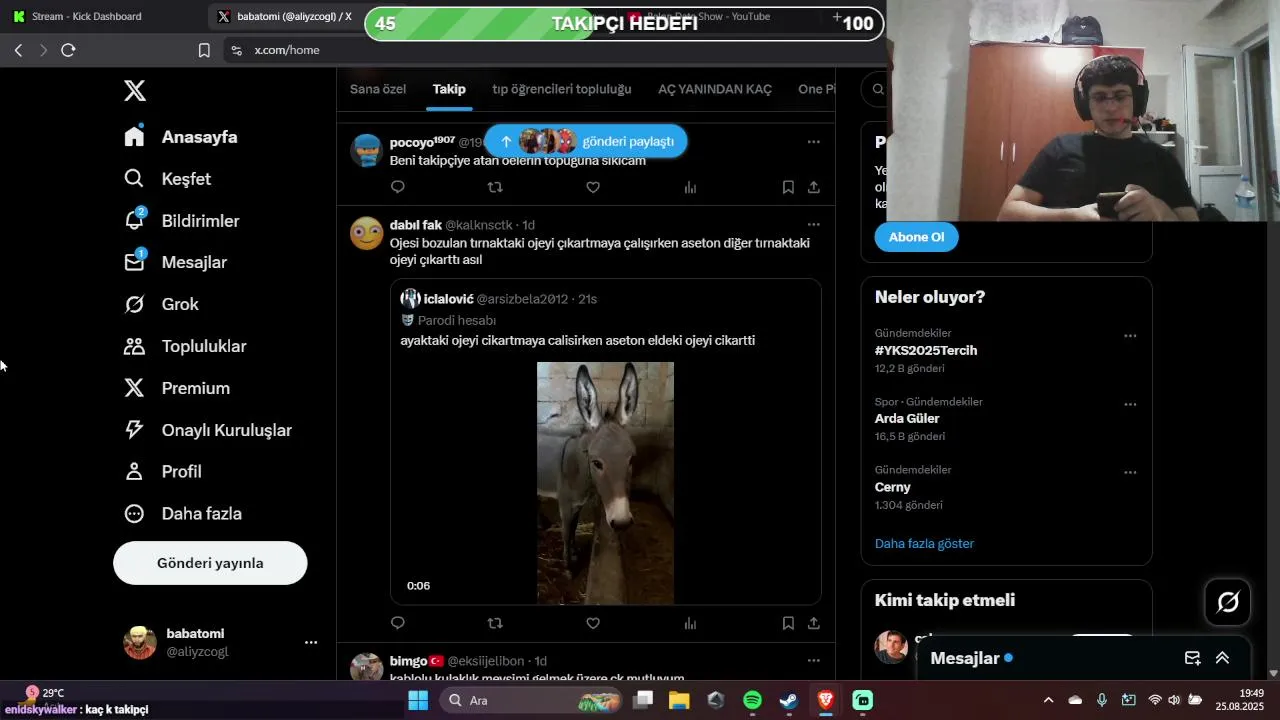Click the search box icon
The height and width of the screenshot is (720, 1280).
point(878,89)
